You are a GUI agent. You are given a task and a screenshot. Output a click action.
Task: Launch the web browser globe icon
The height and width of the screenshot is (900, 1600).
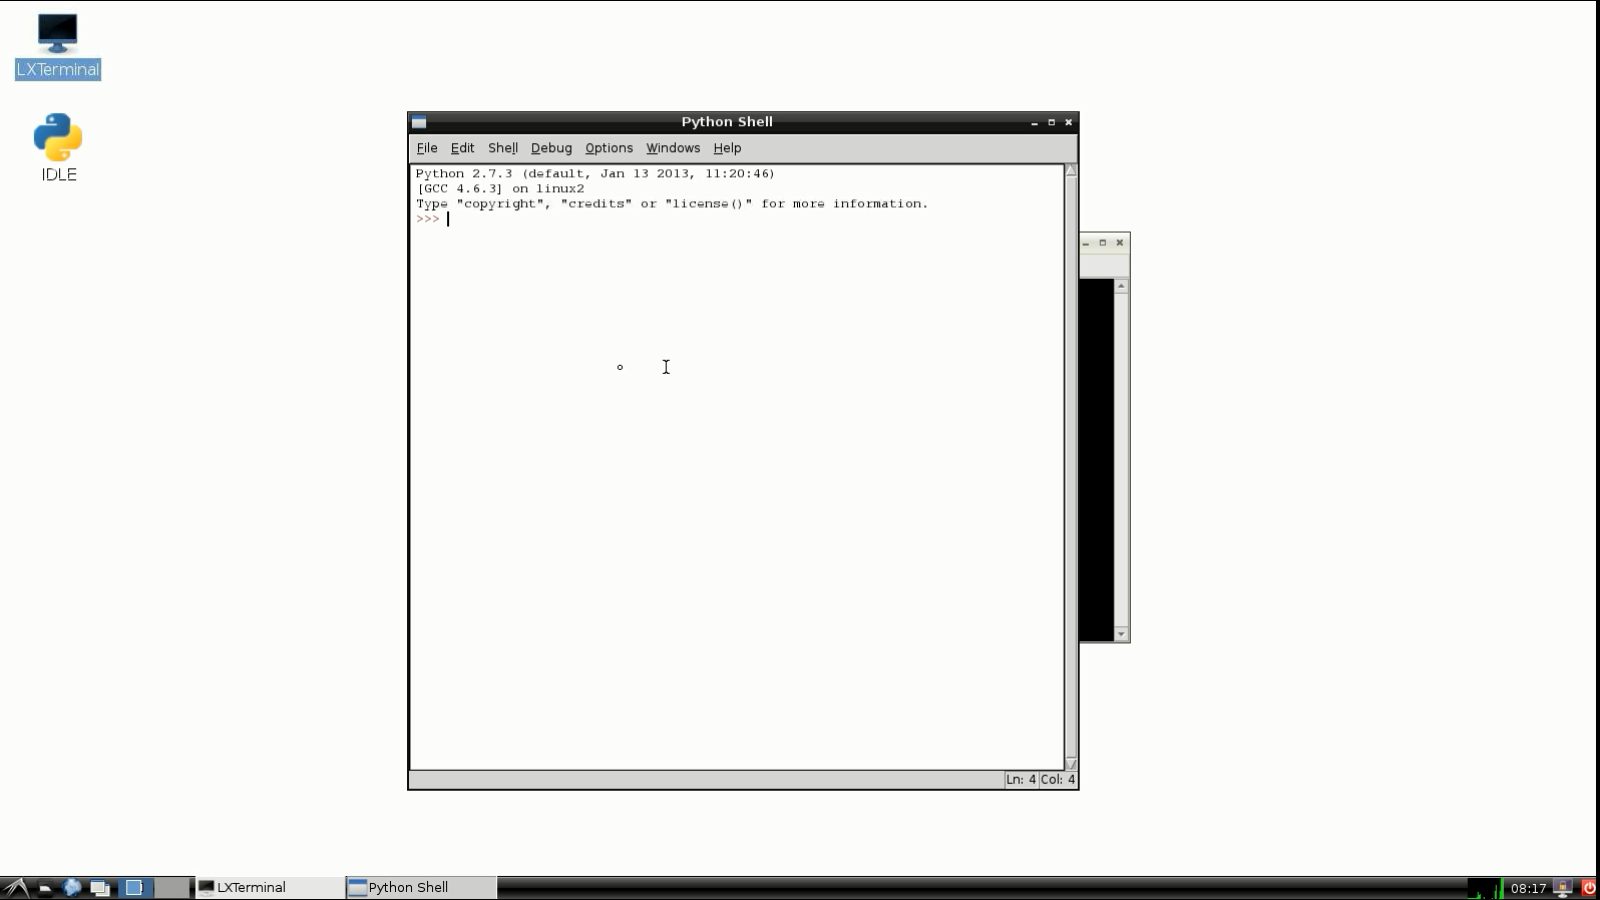point(72,887)
